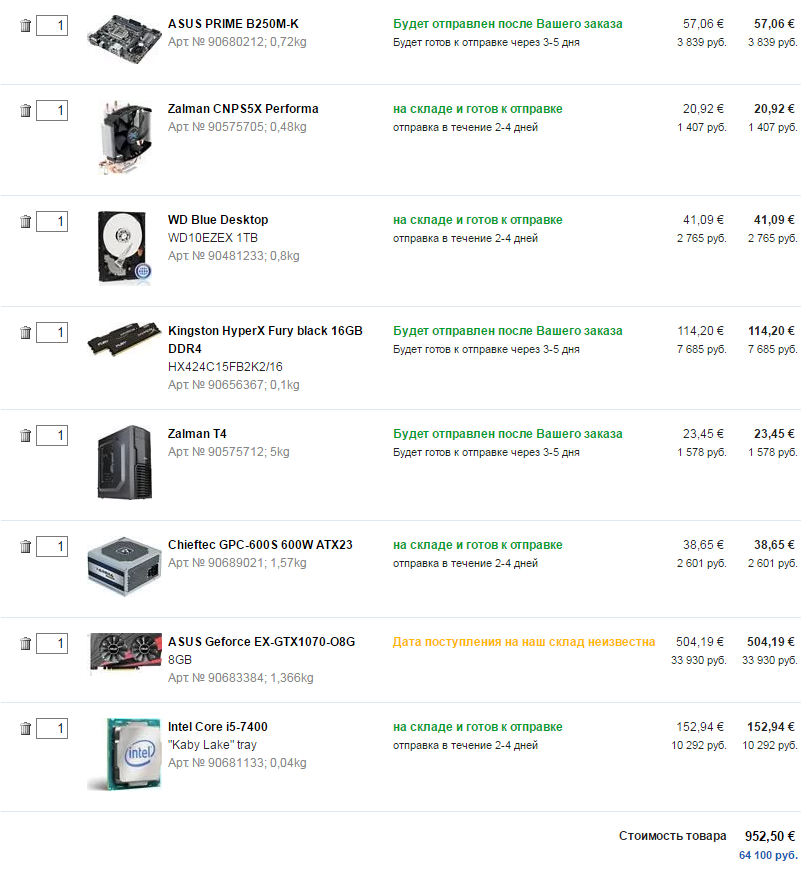Open ASUS PRIME B250M-K product link
Screen dimensions: 802x878
233,24
